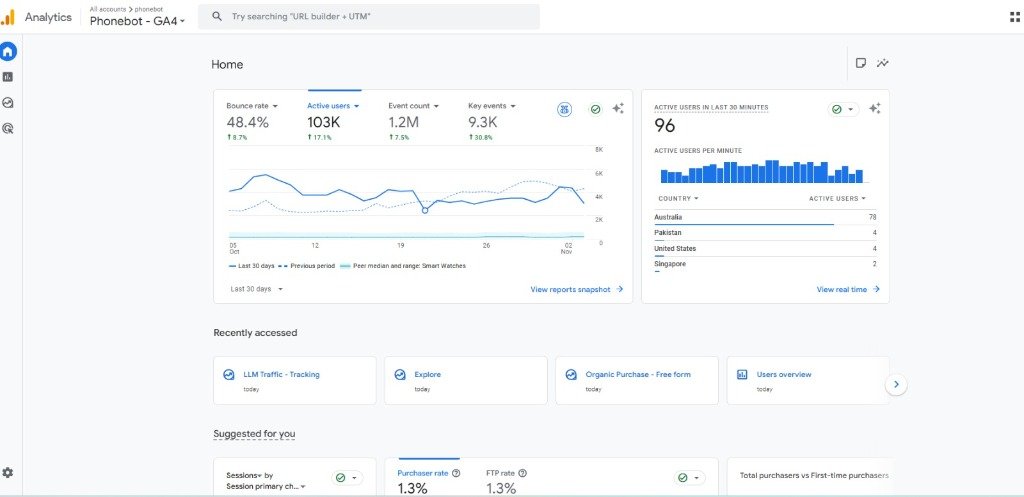Viewport: 1024px width, 497px height.
Task: Click Active users value 103K
Action: pos(323,122)
